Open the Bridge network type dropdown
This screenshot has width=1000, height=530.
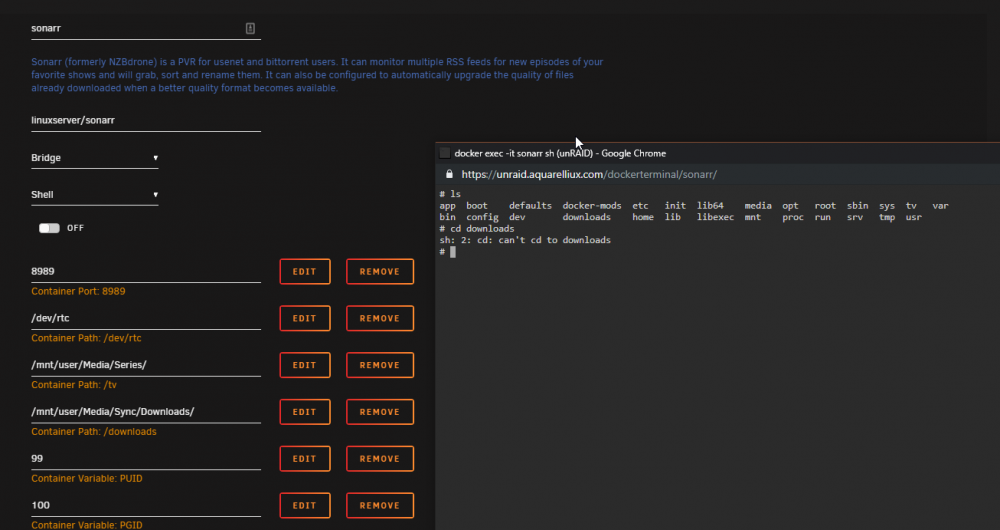coord(94,158)
